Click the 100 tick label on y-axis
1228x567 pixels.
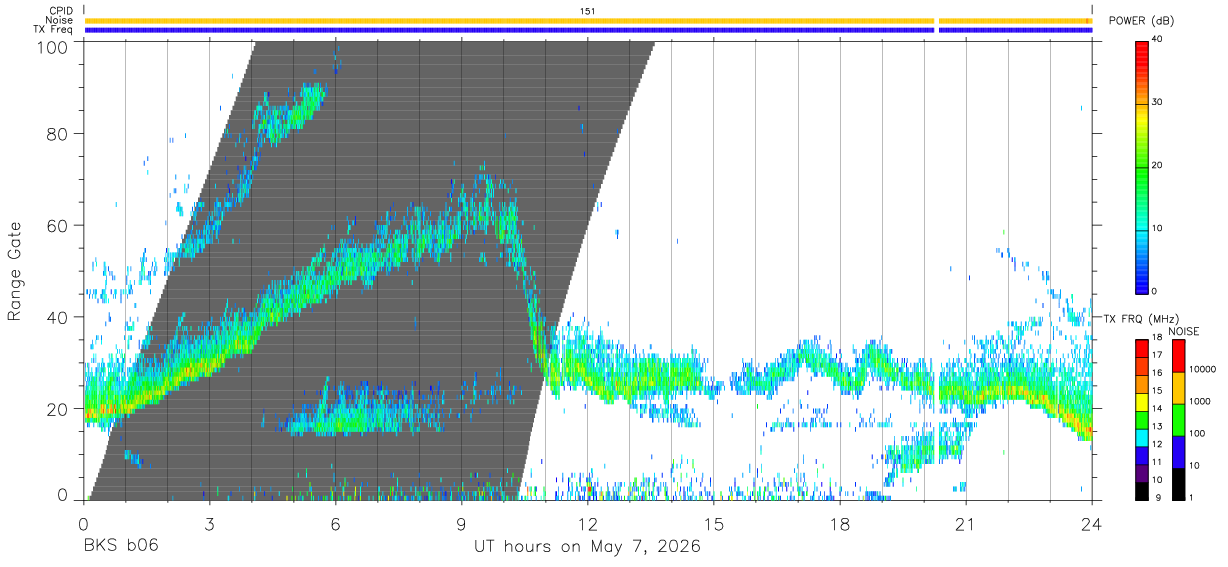coord(51,46)
